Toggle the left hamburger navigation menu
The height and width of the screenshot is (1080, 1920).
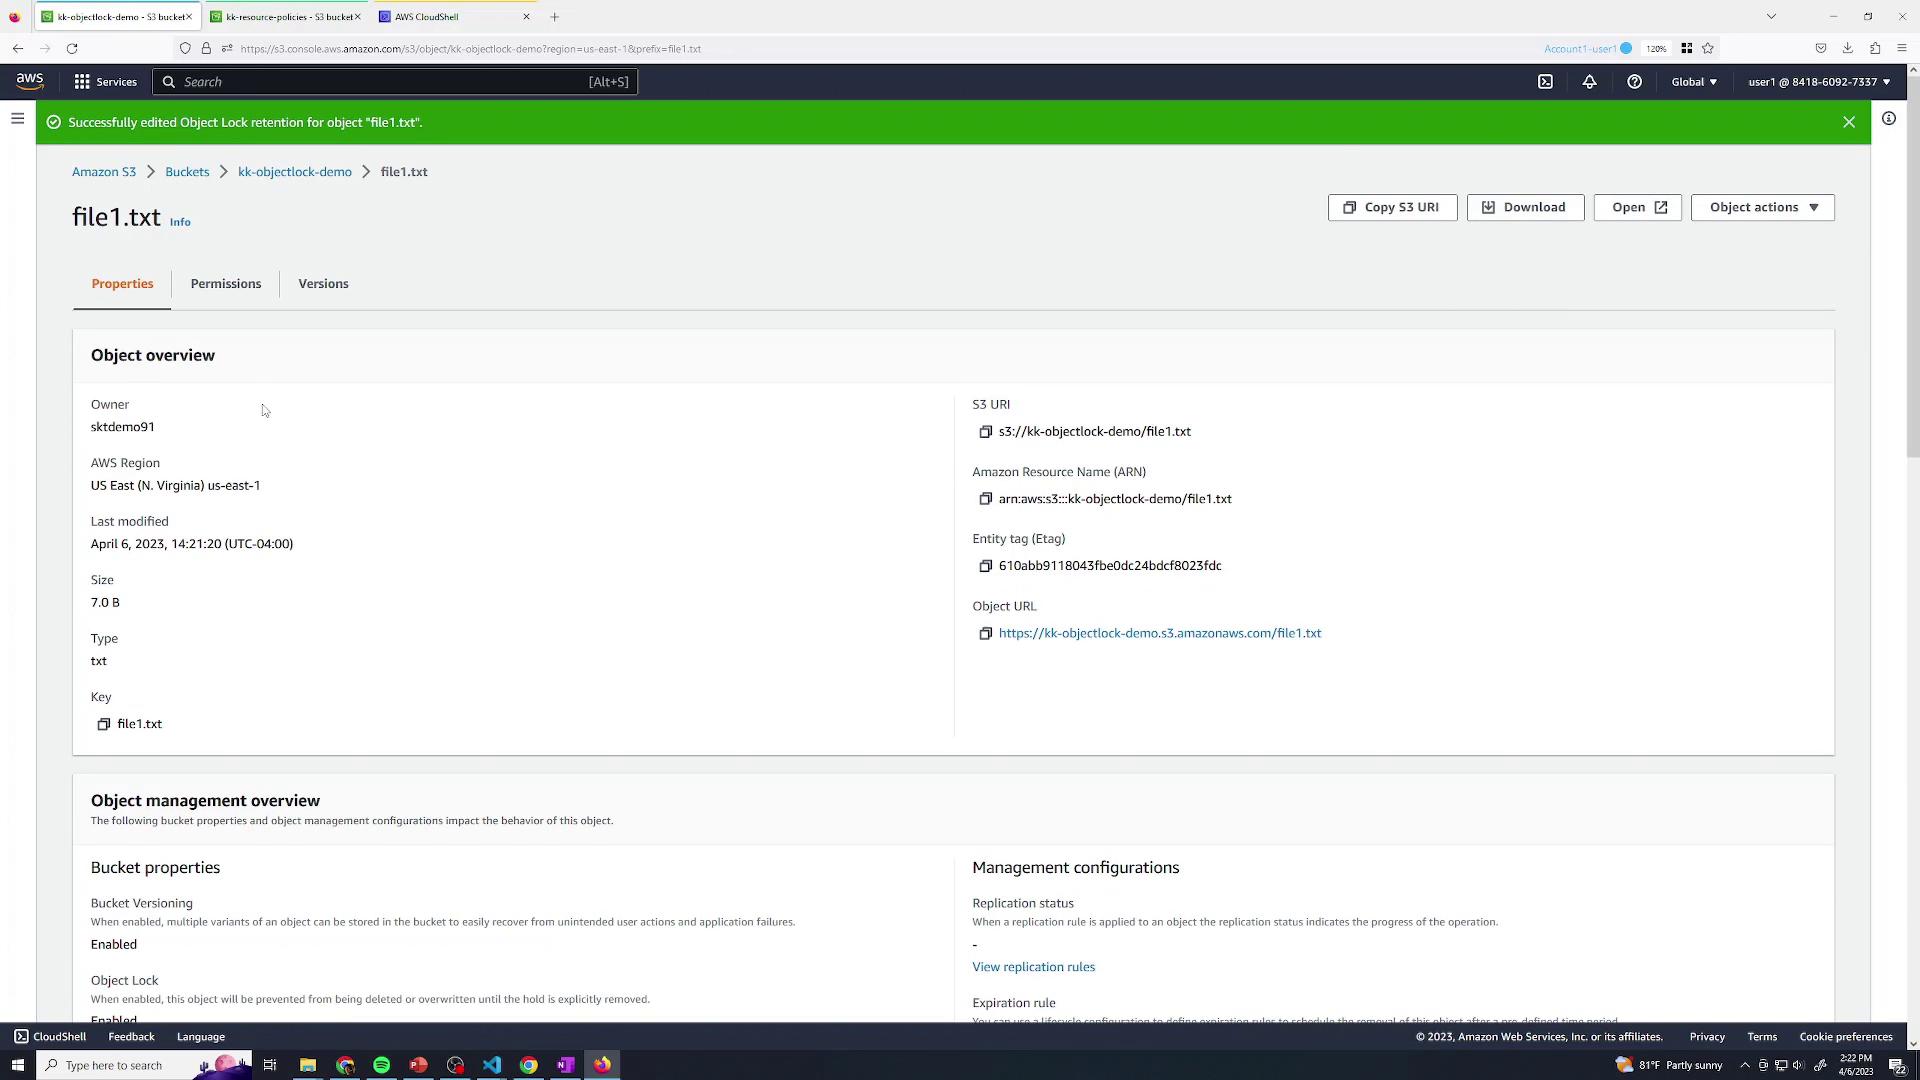tap(17, 119)
